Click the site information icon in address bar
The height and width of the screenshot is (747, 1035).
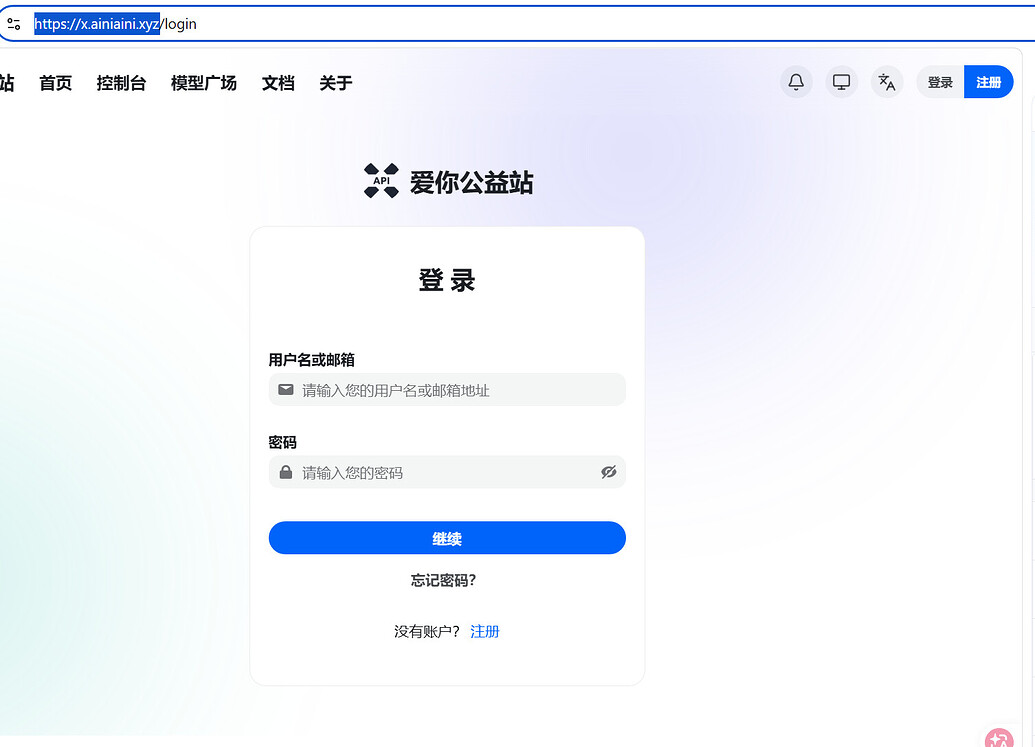click(x=14, y=24)
